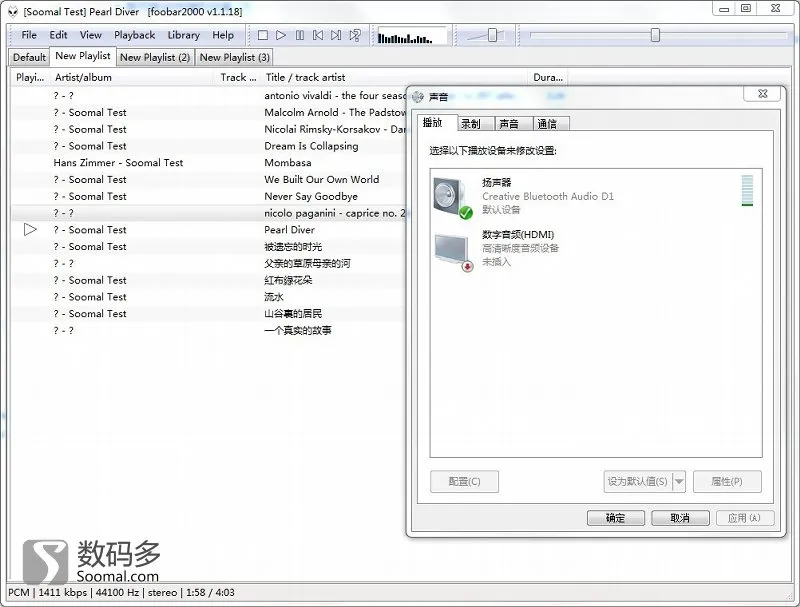
Task: Switch to New Playlist (3) tab
Action: (235, 57)
